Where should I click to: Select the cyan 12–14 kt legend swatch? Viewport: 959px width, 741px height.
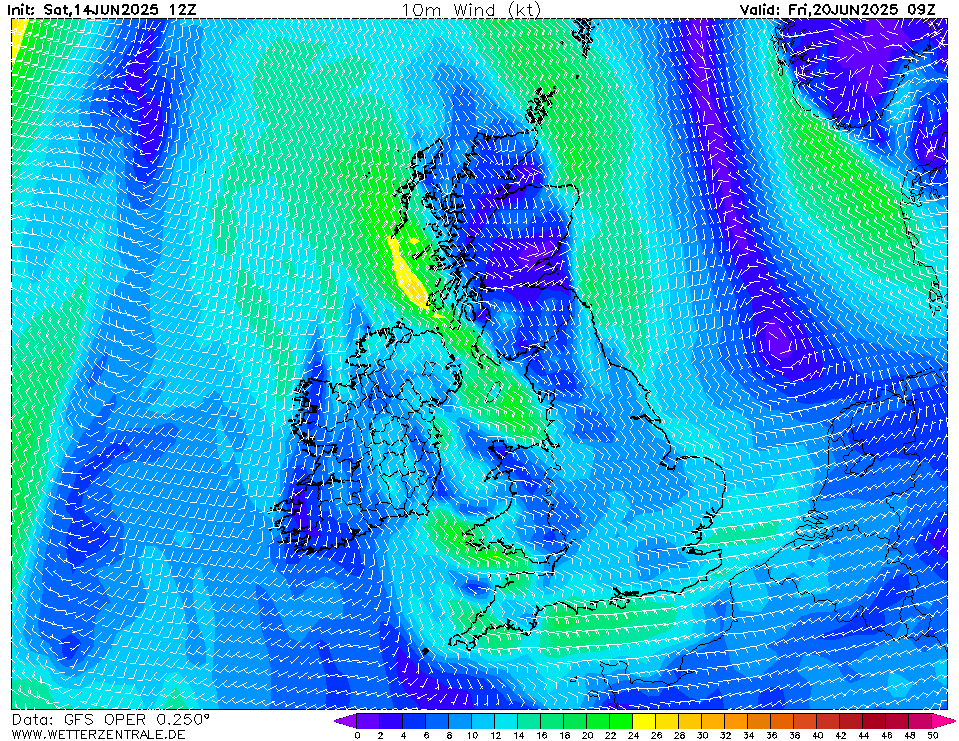[x=506, y=721]
